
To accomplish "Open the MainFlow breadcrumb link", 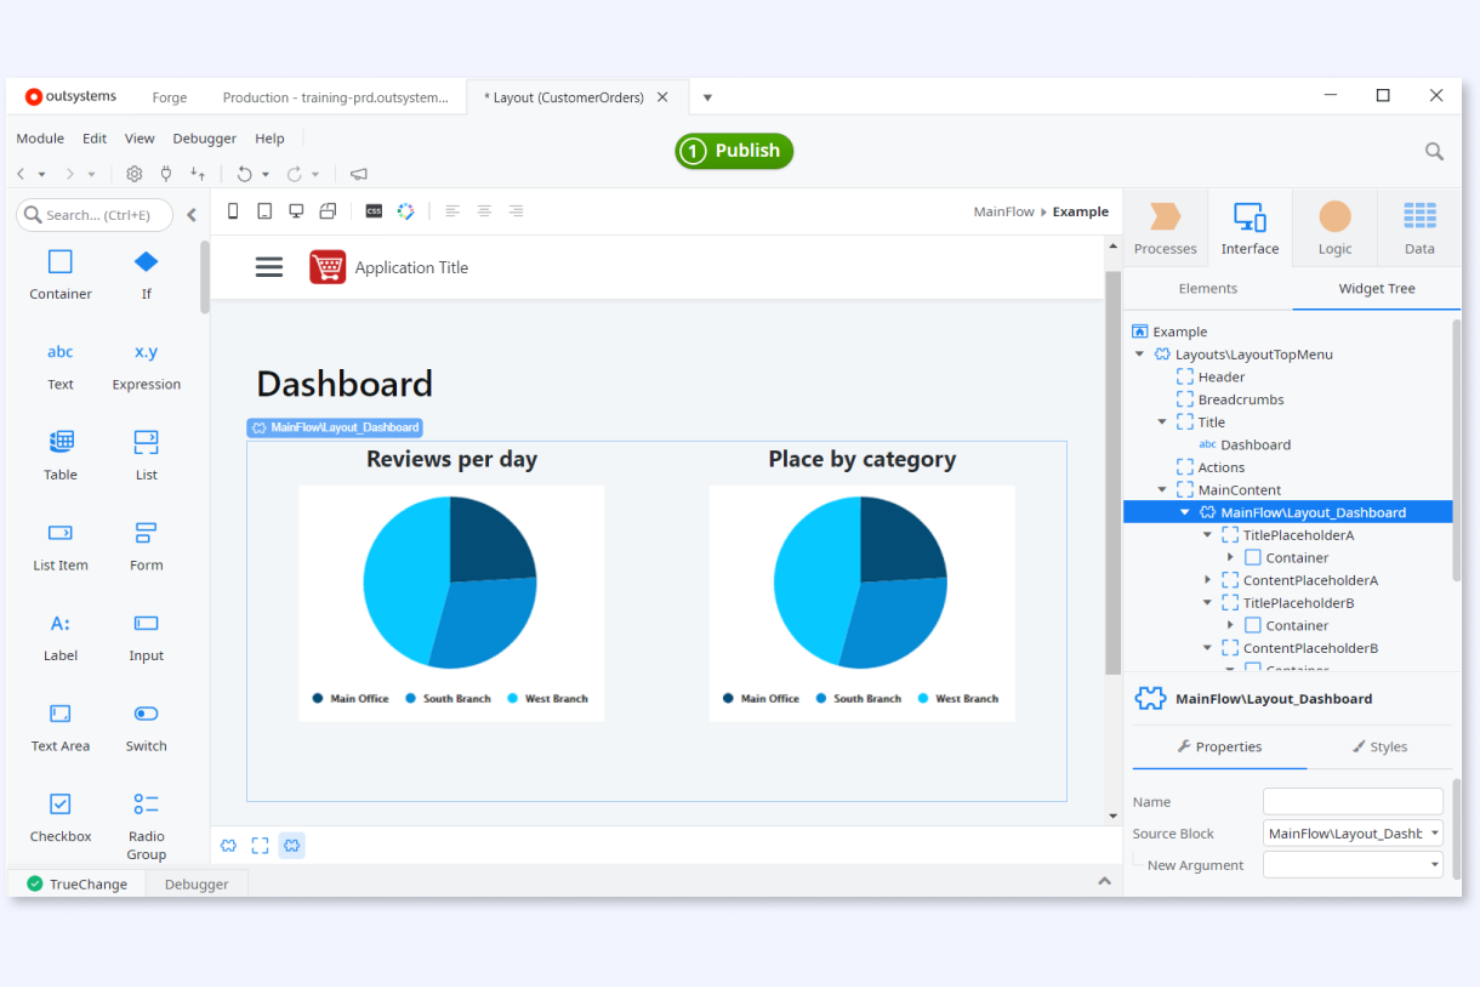I will coord(1003,211).
